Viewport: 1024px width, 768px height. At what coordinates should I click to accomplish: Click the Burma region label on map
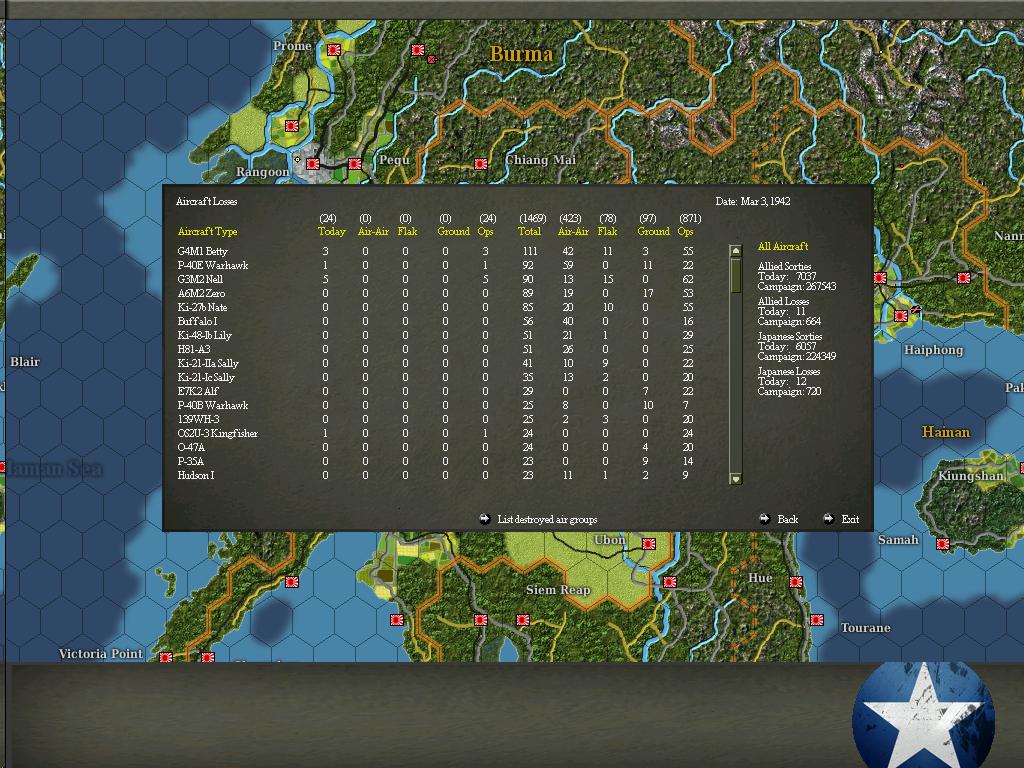tap(521, 54)
